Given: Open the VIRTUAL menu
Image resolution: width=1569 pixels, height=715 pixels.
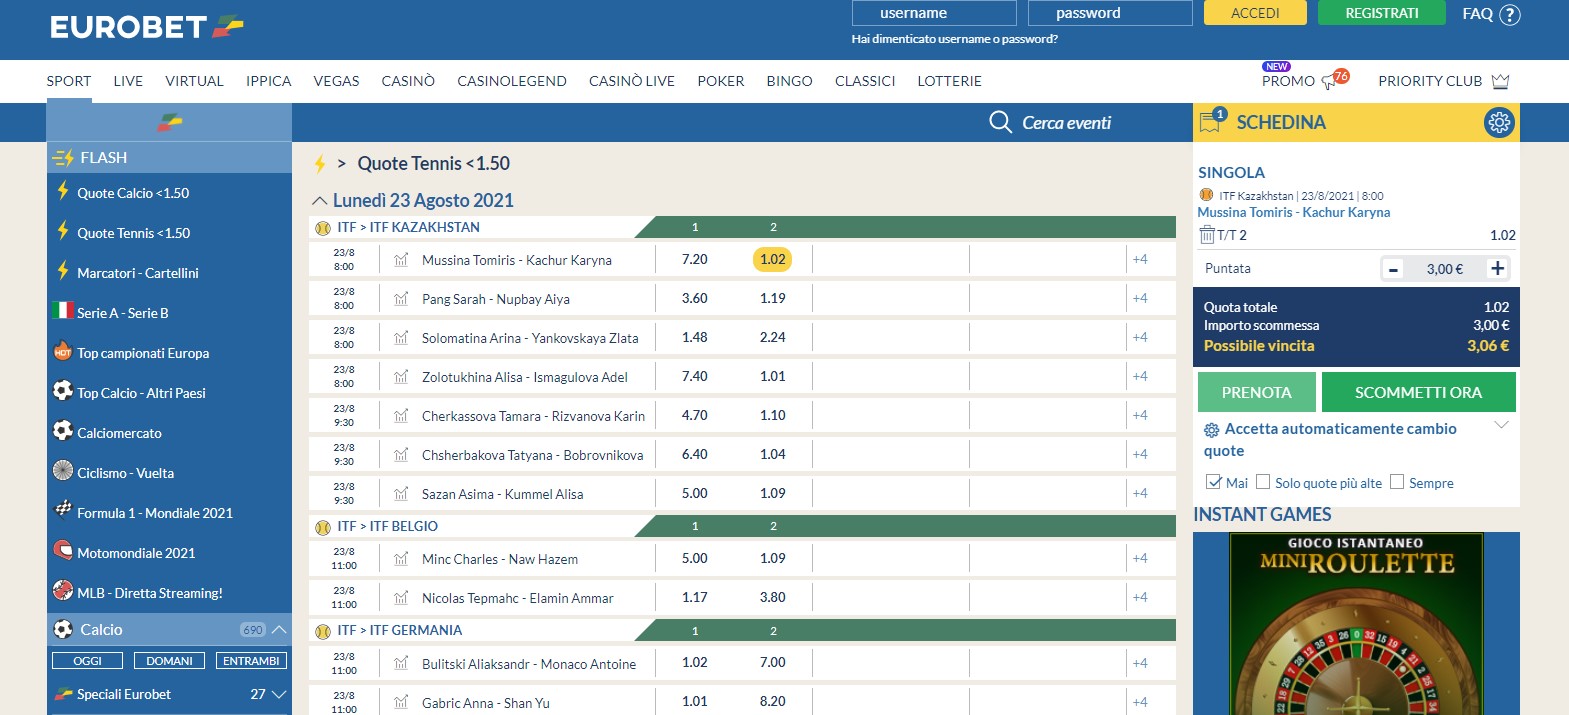Looking at the screenshot, I should tap(194, 81).
